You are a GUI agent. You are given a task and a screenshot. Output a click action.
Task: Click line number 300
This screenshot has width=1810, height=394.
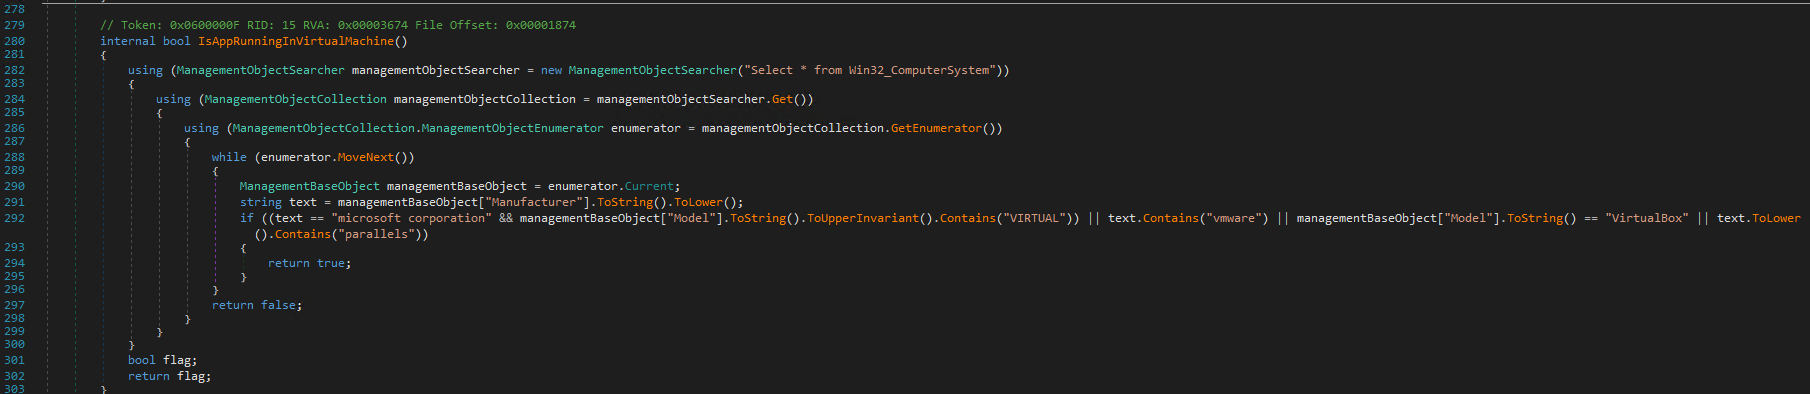tap(14, 344)
